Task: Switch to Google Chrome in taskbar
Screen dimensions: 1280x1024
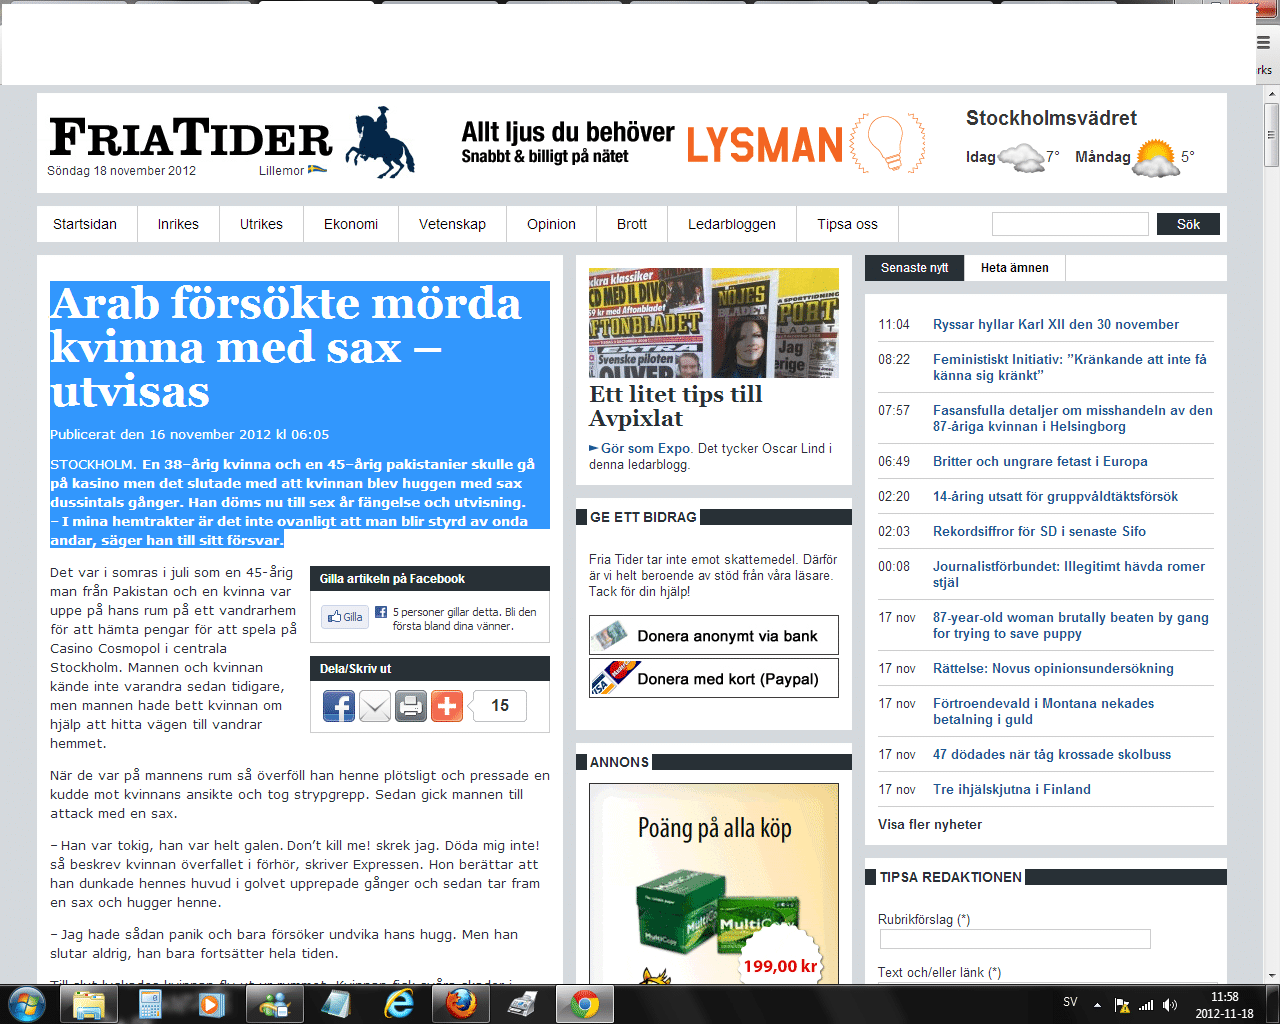Action: pos(585,1004)
